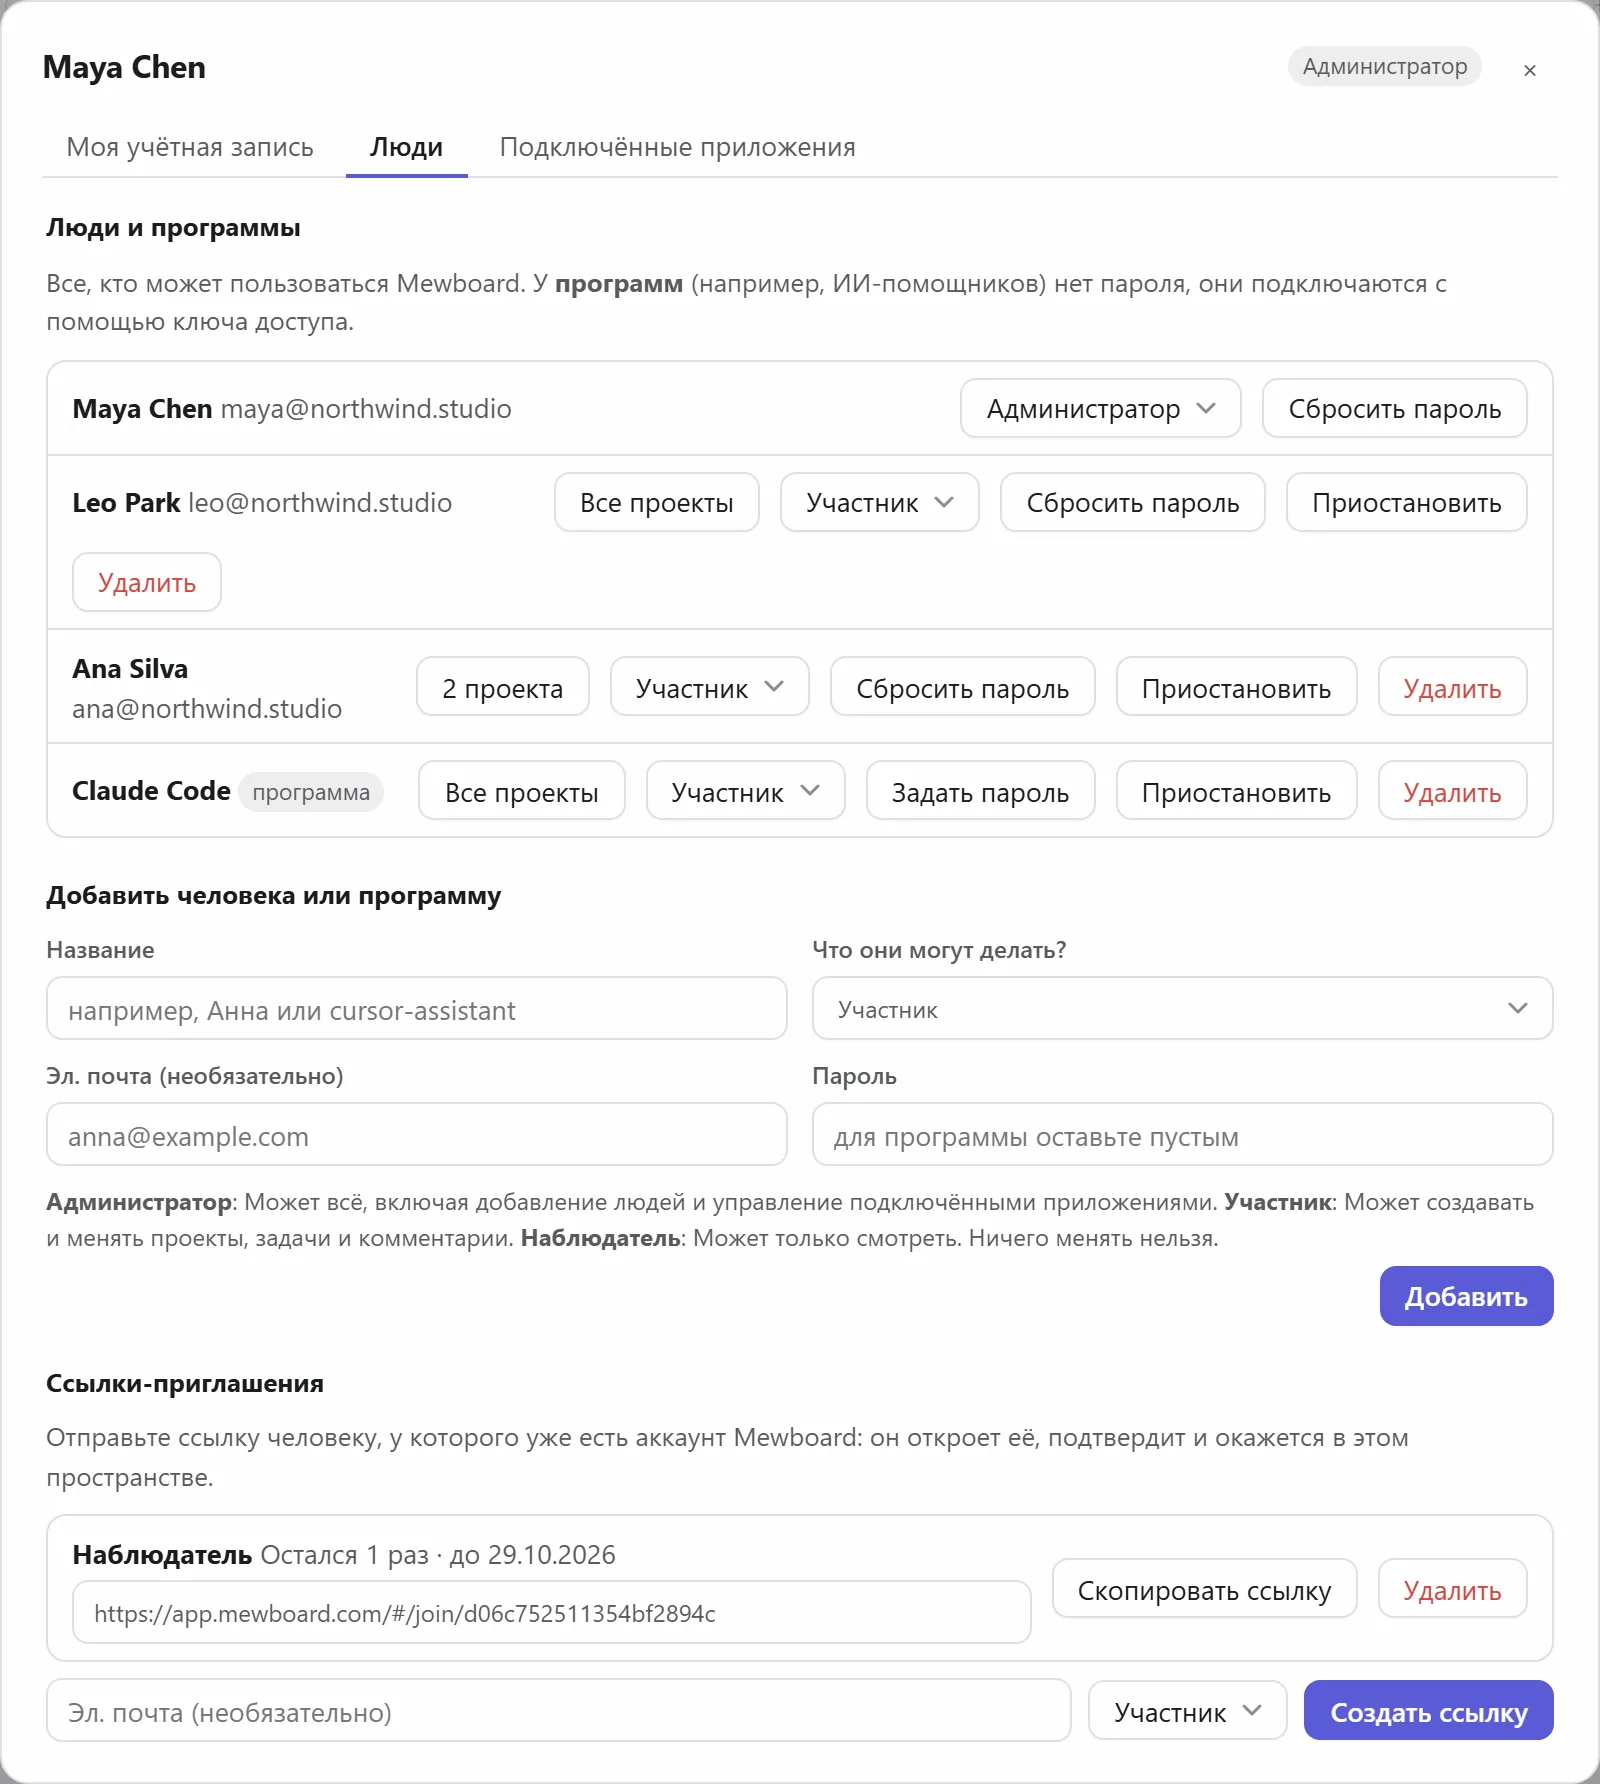Click Задать пароль for Claude Code
This screenshot has height=1784, width=1600.
coord(980,792)
